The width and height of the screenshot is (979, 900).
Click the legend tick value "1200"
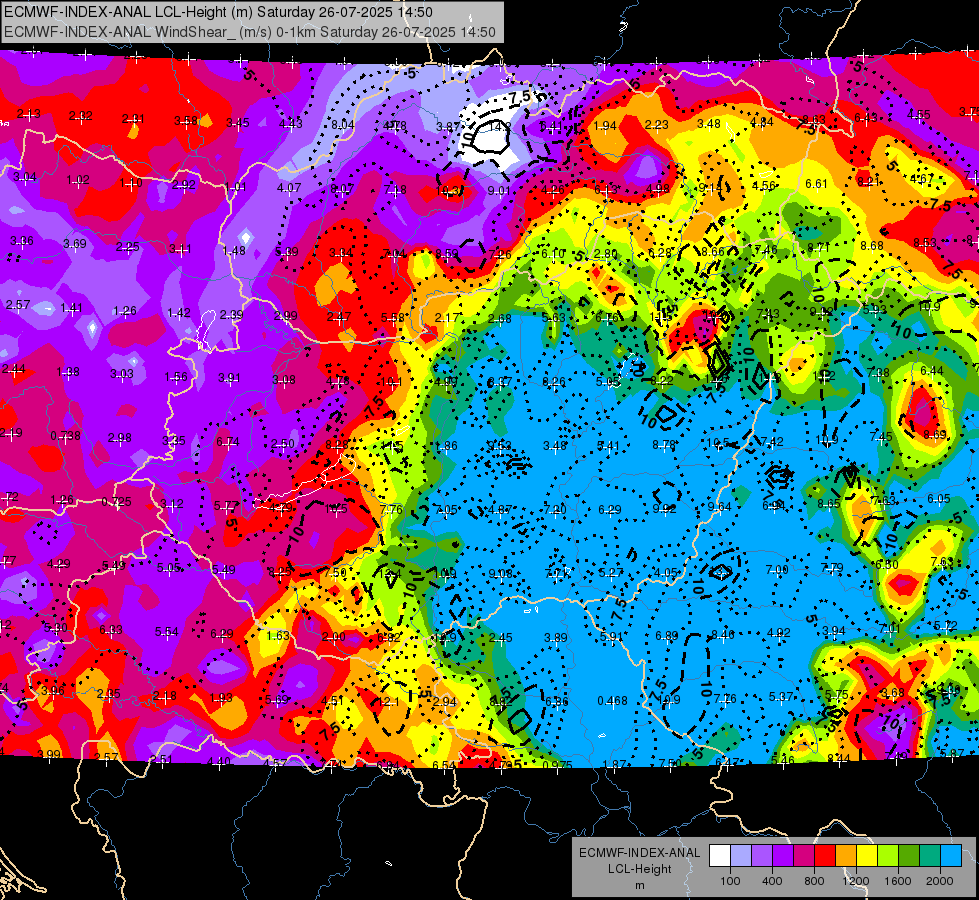coord(856,881)
